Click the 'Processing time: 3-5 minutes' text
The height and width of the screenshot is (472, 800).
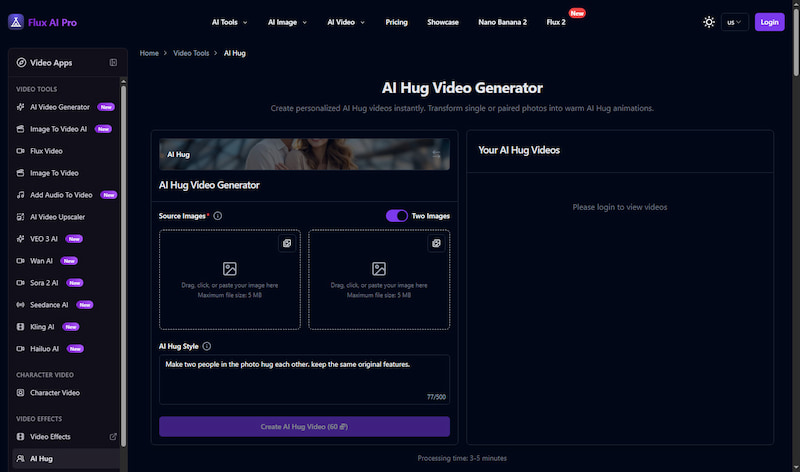click(x=462, y=458)
